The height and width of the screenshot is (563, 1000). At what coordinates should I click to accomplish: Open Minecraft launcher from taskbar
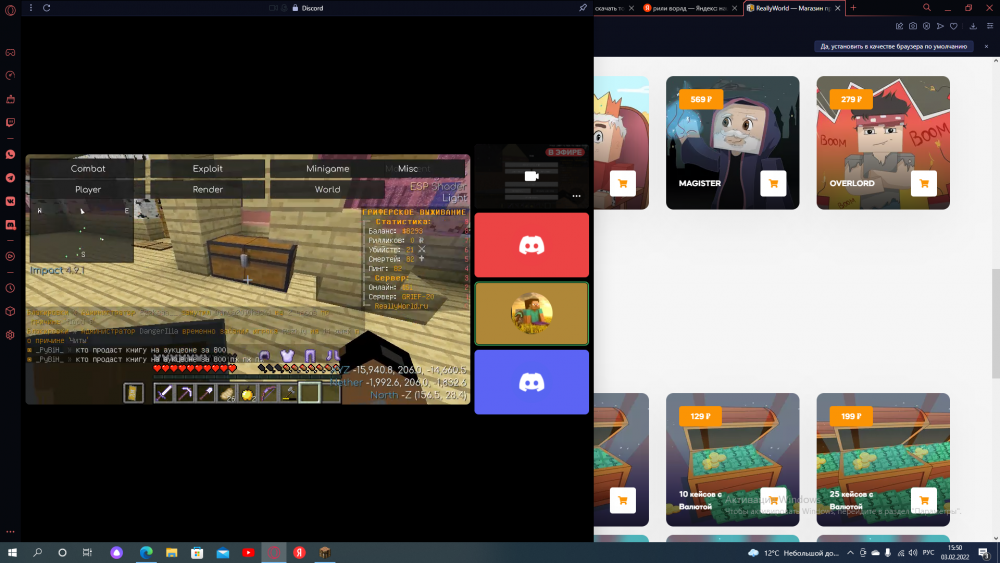pos(325,552)
